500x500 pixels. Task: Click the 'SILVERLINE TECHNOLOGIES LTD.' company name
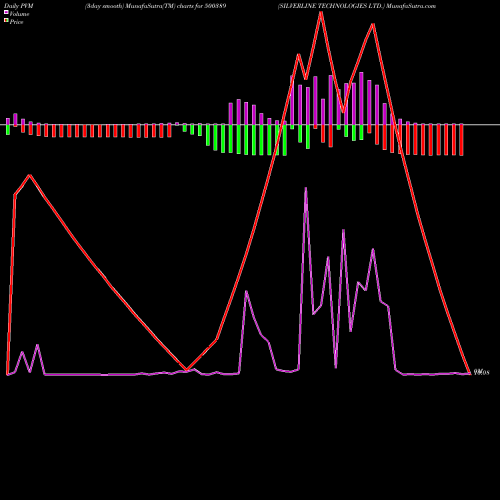click(x=331, y=6)
